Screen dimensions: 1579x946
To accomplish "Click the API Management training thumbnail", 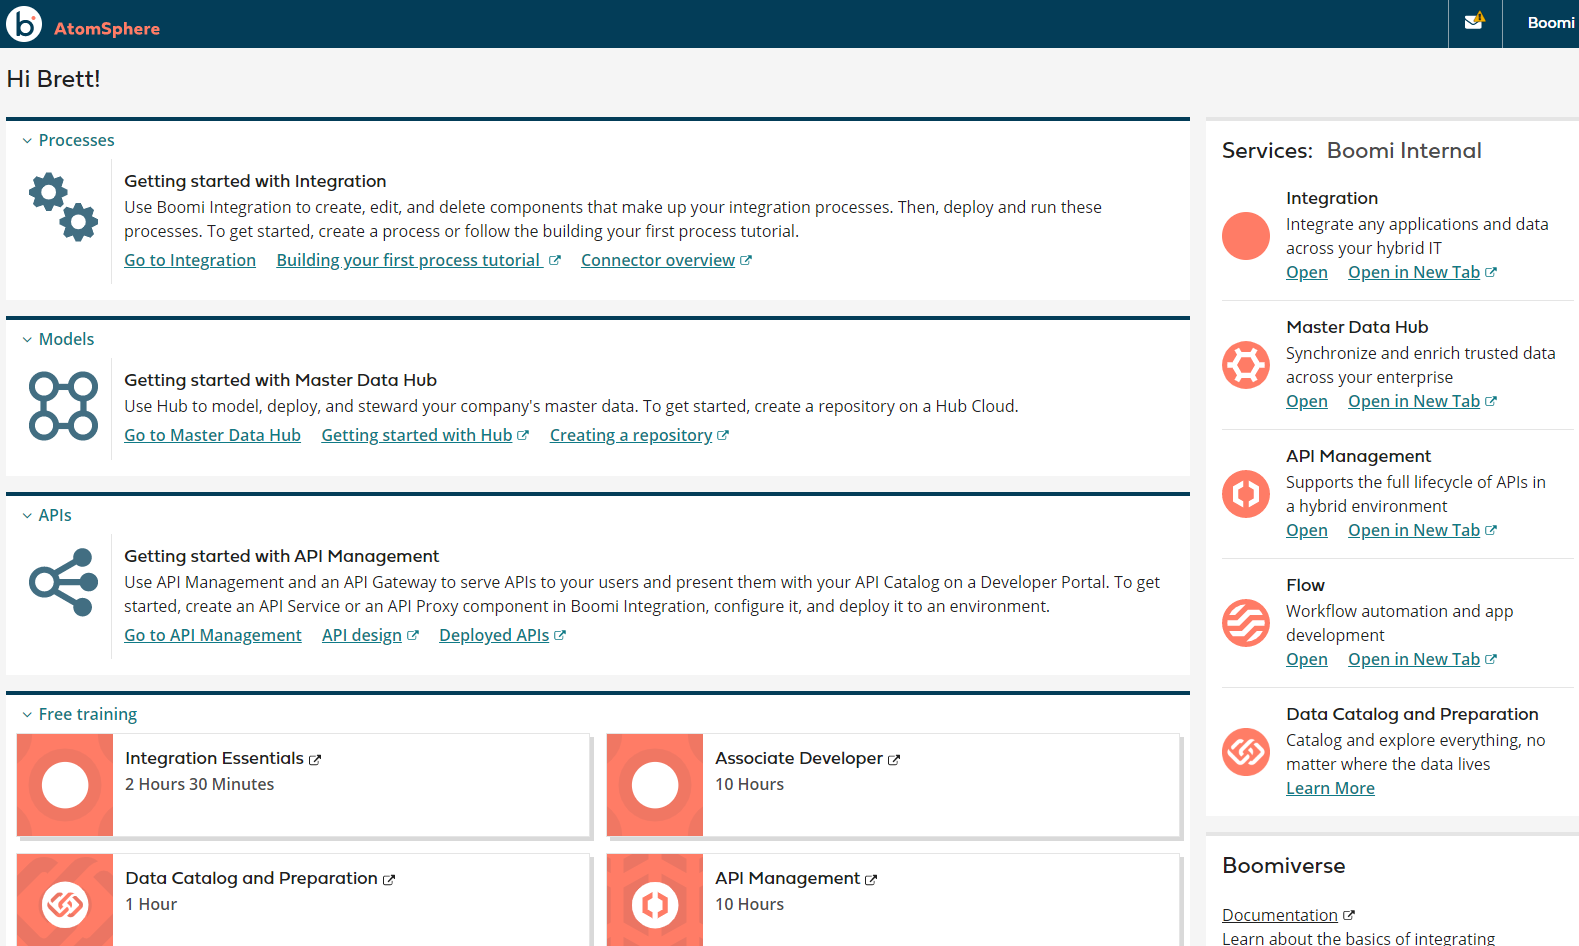I will click(x=655, y=900).
